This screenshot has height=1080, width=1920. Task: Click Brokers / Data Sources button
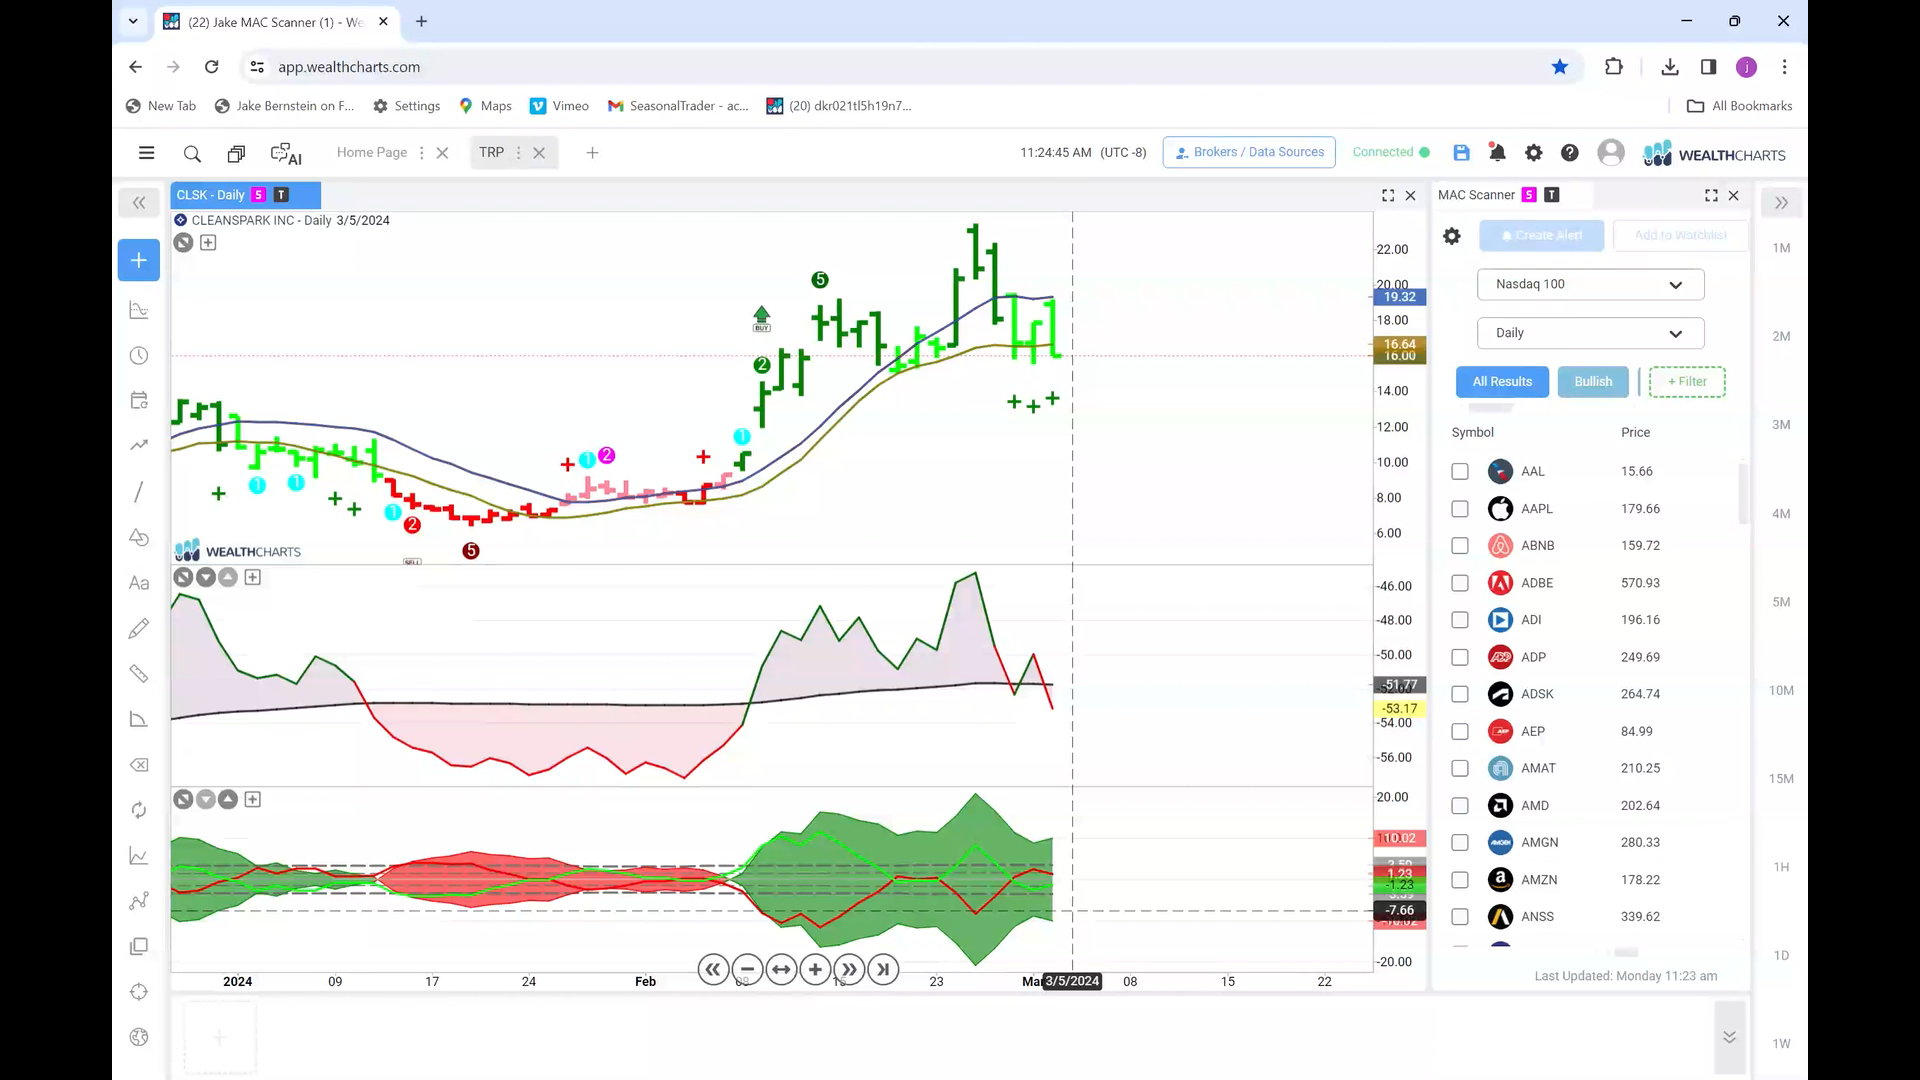(1249, 152)
